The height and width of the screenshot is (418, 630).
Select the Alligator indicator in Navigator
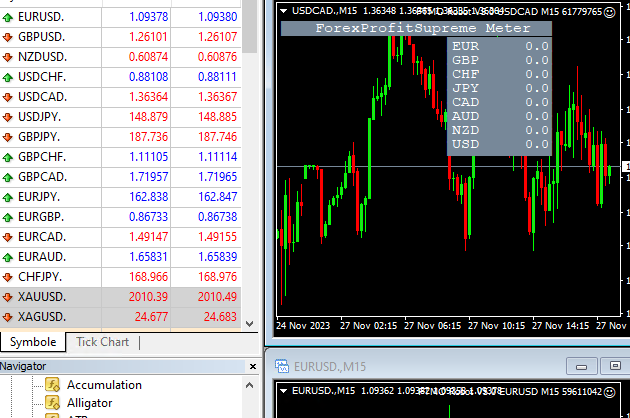(90, 403)
